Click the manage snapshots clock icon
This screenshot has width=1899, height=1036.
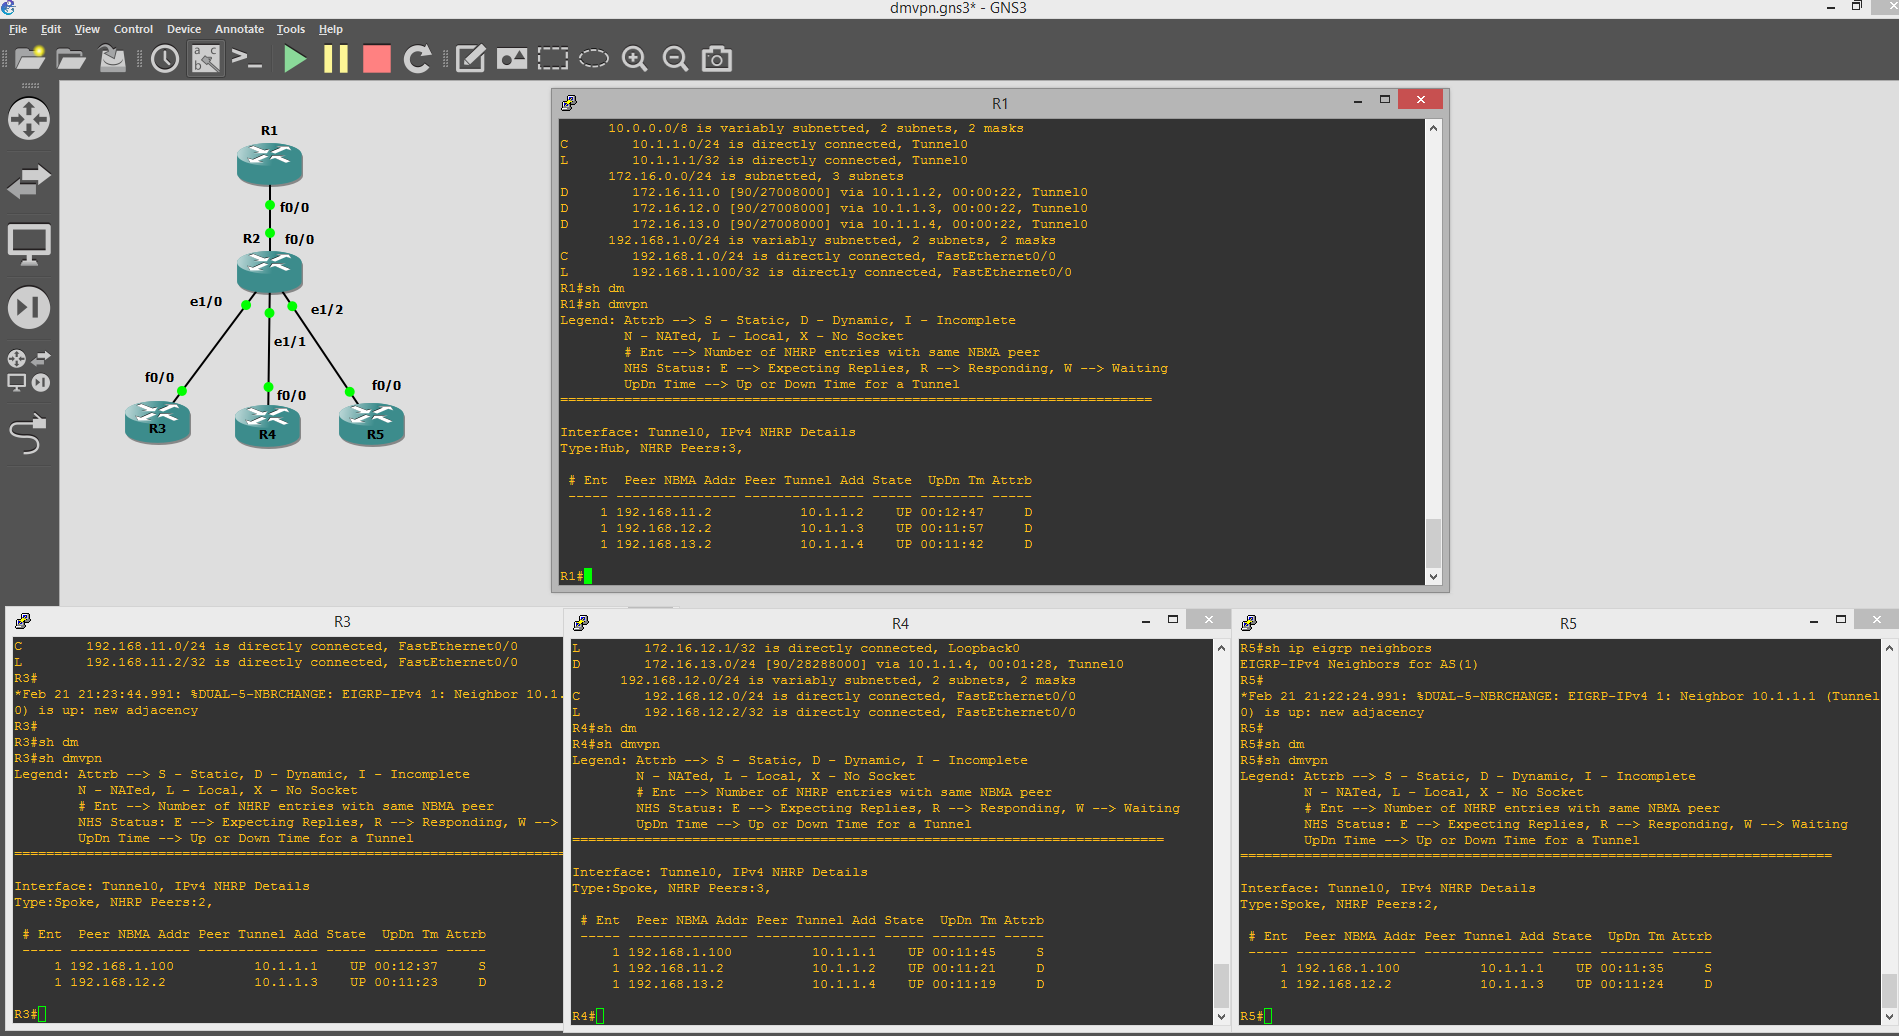pyautogui.click(x=165, y=59)
